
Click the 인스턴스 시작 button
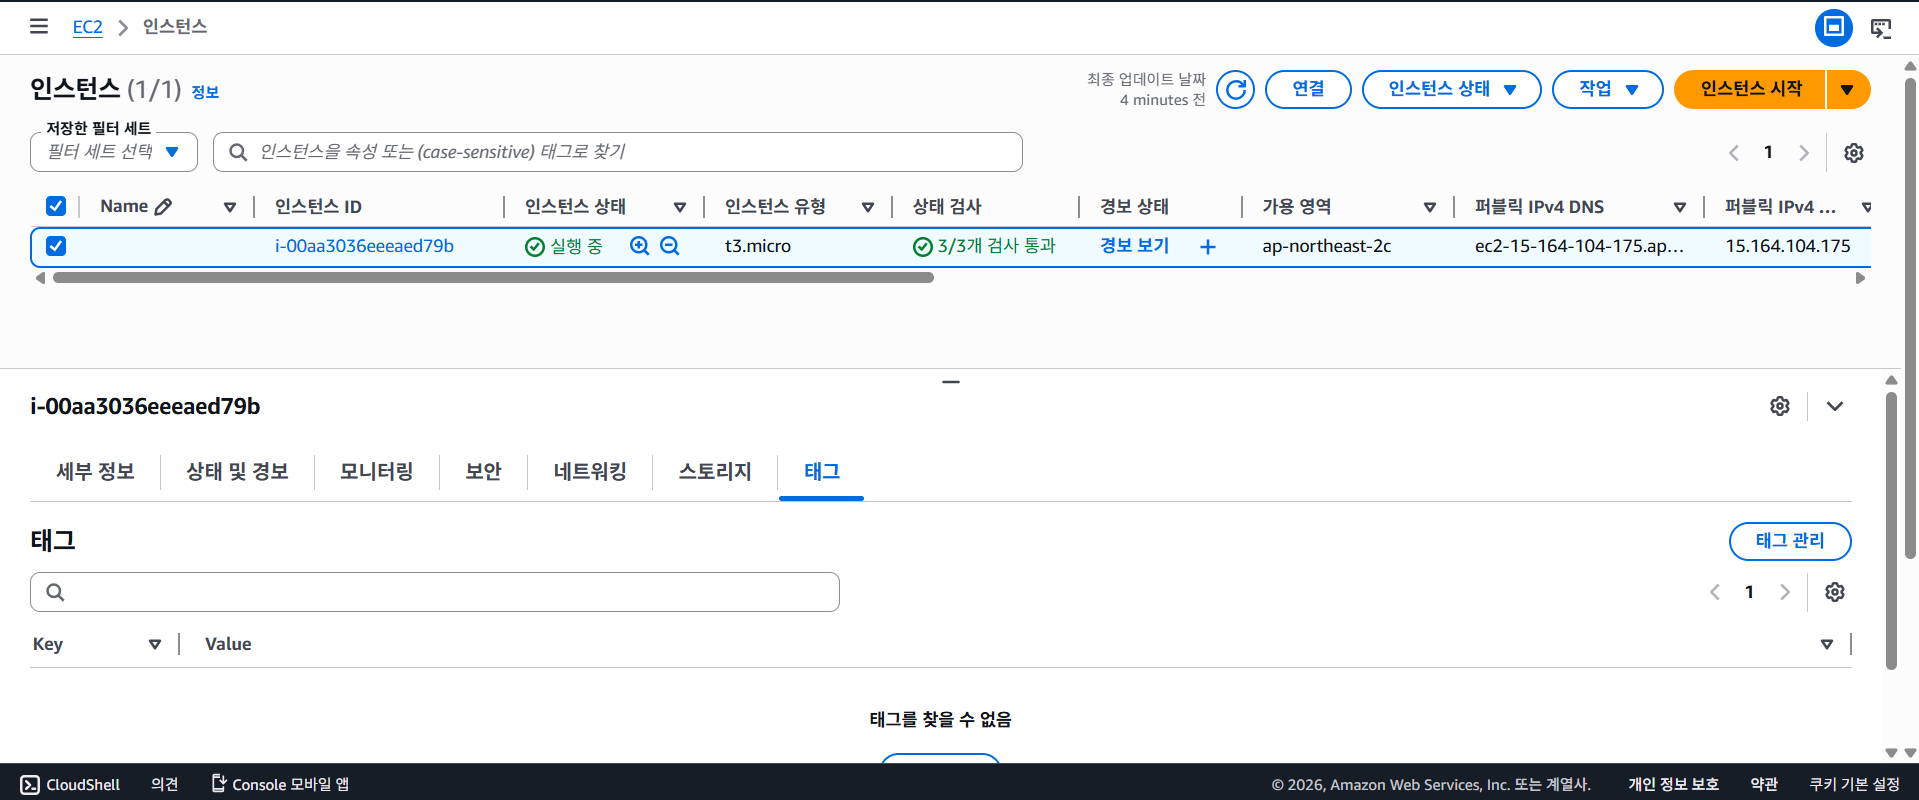(1750, 89)
